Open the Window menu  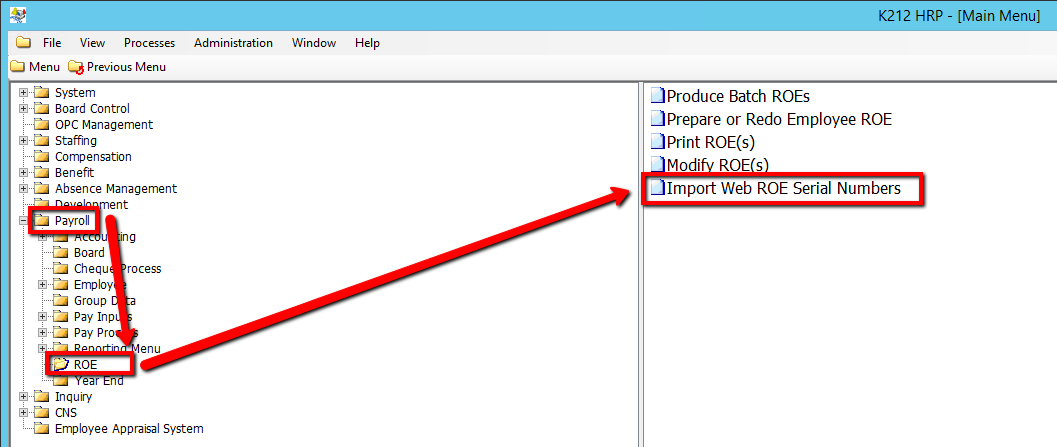pyautogui.click(x=314, y=43)
